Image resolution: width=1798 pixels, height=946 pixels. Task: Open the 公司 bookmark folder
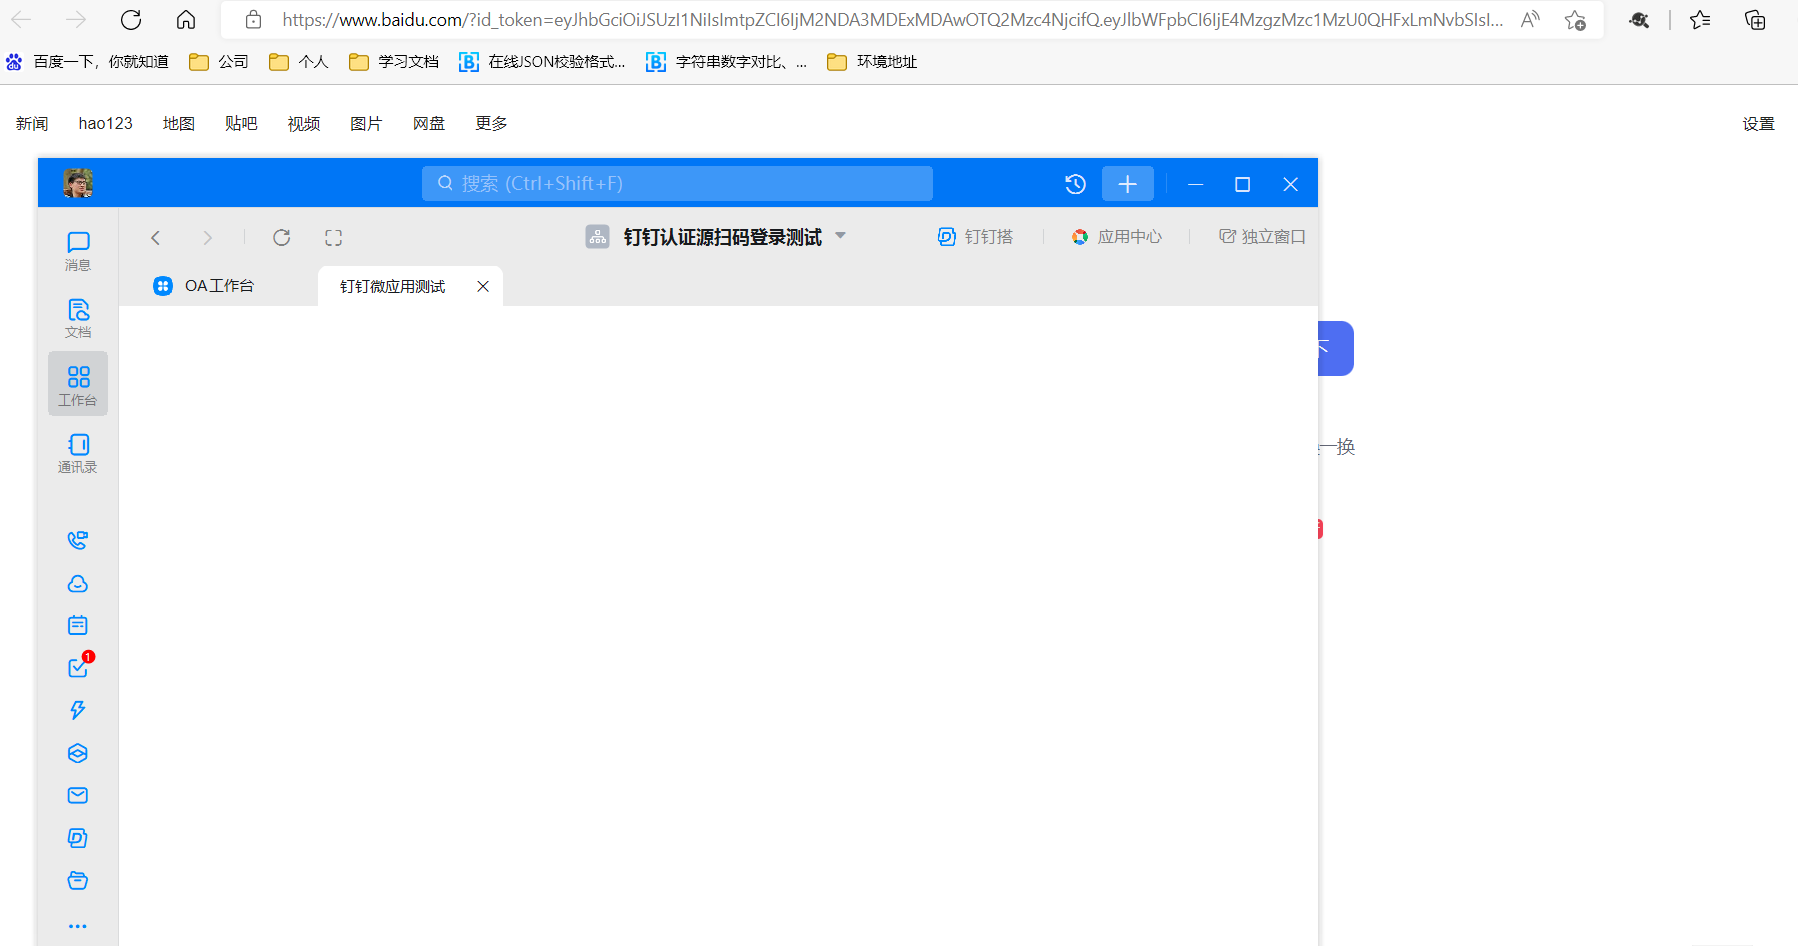point(219,62)
